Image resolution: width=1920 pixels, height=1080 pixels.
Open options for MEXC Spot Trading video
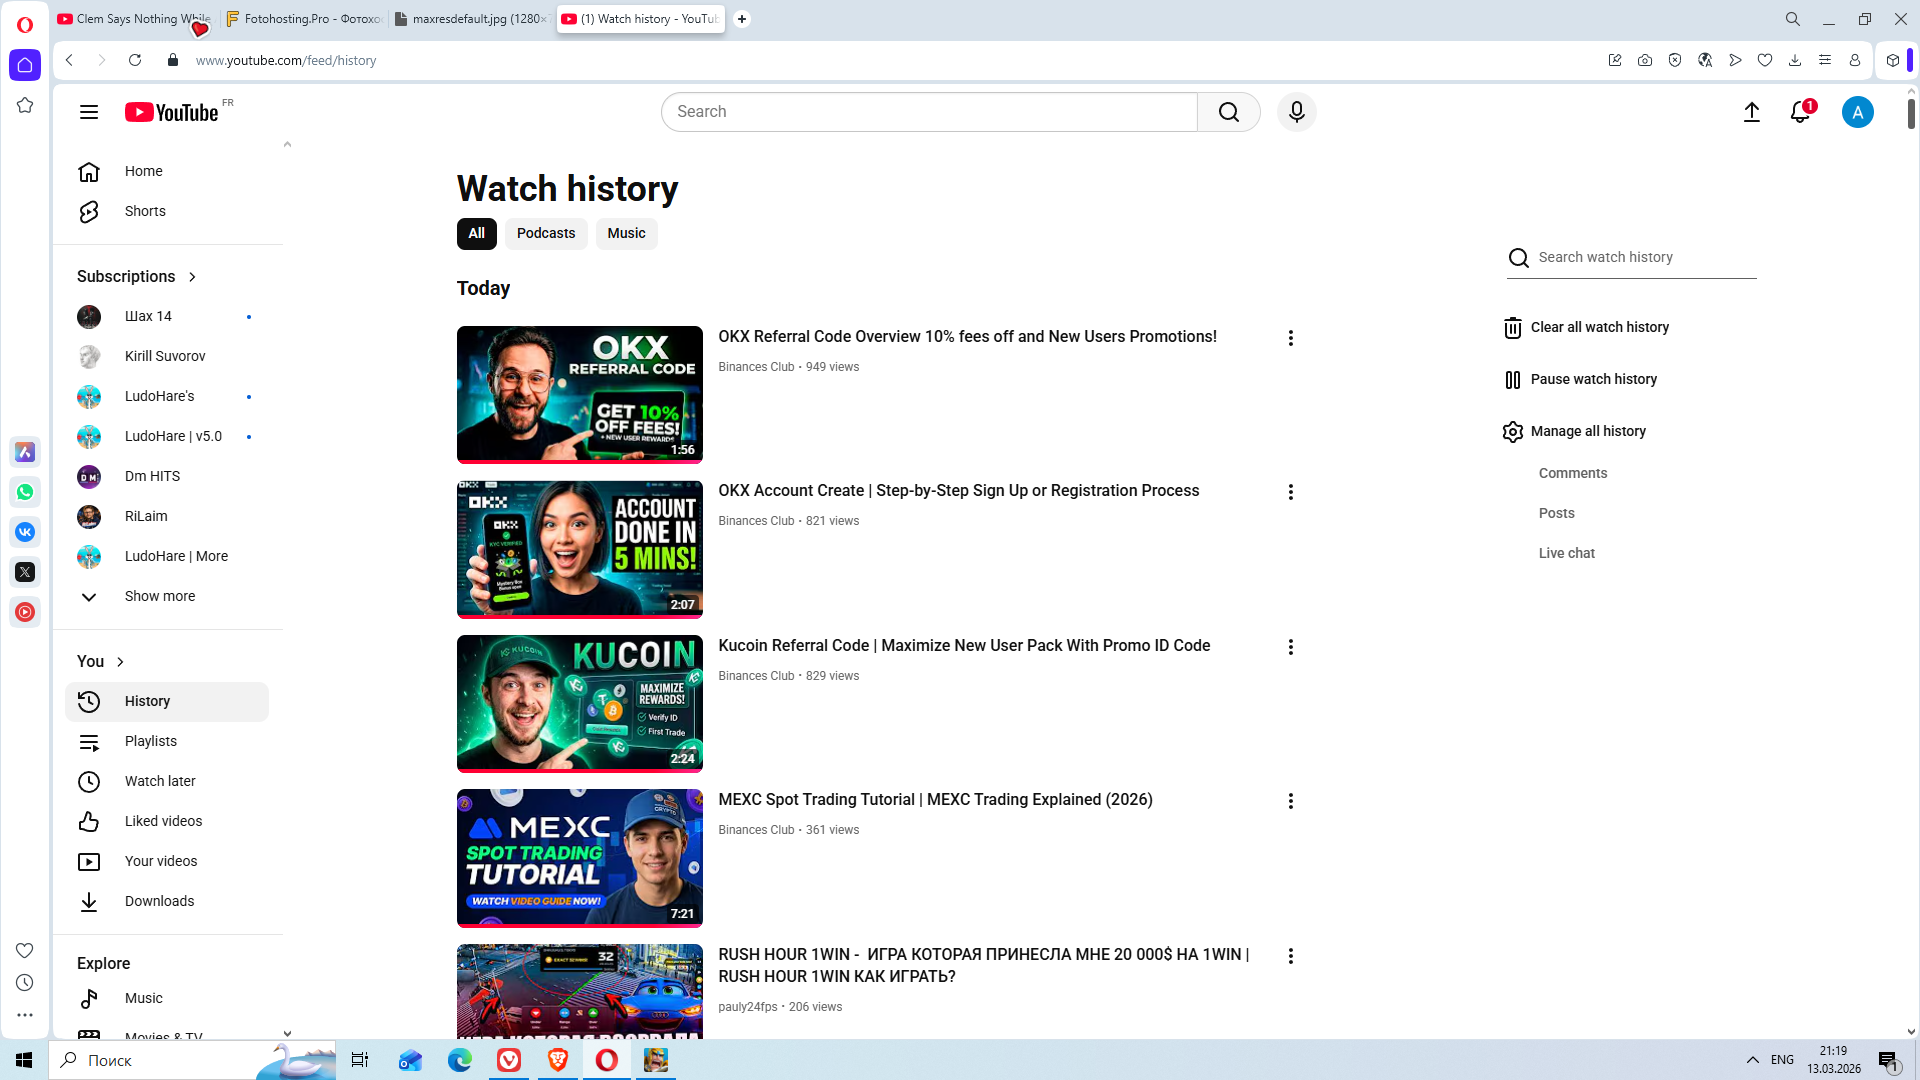click(1290, 801)
